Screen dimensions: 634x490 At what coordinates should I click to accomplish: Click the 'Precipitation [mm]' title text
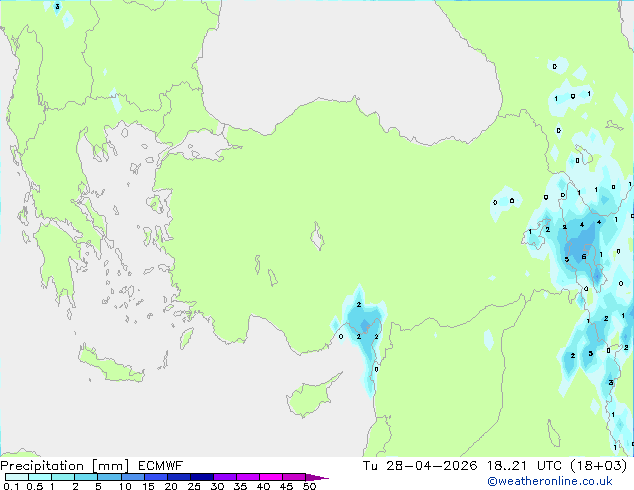[x=65, y=466]
